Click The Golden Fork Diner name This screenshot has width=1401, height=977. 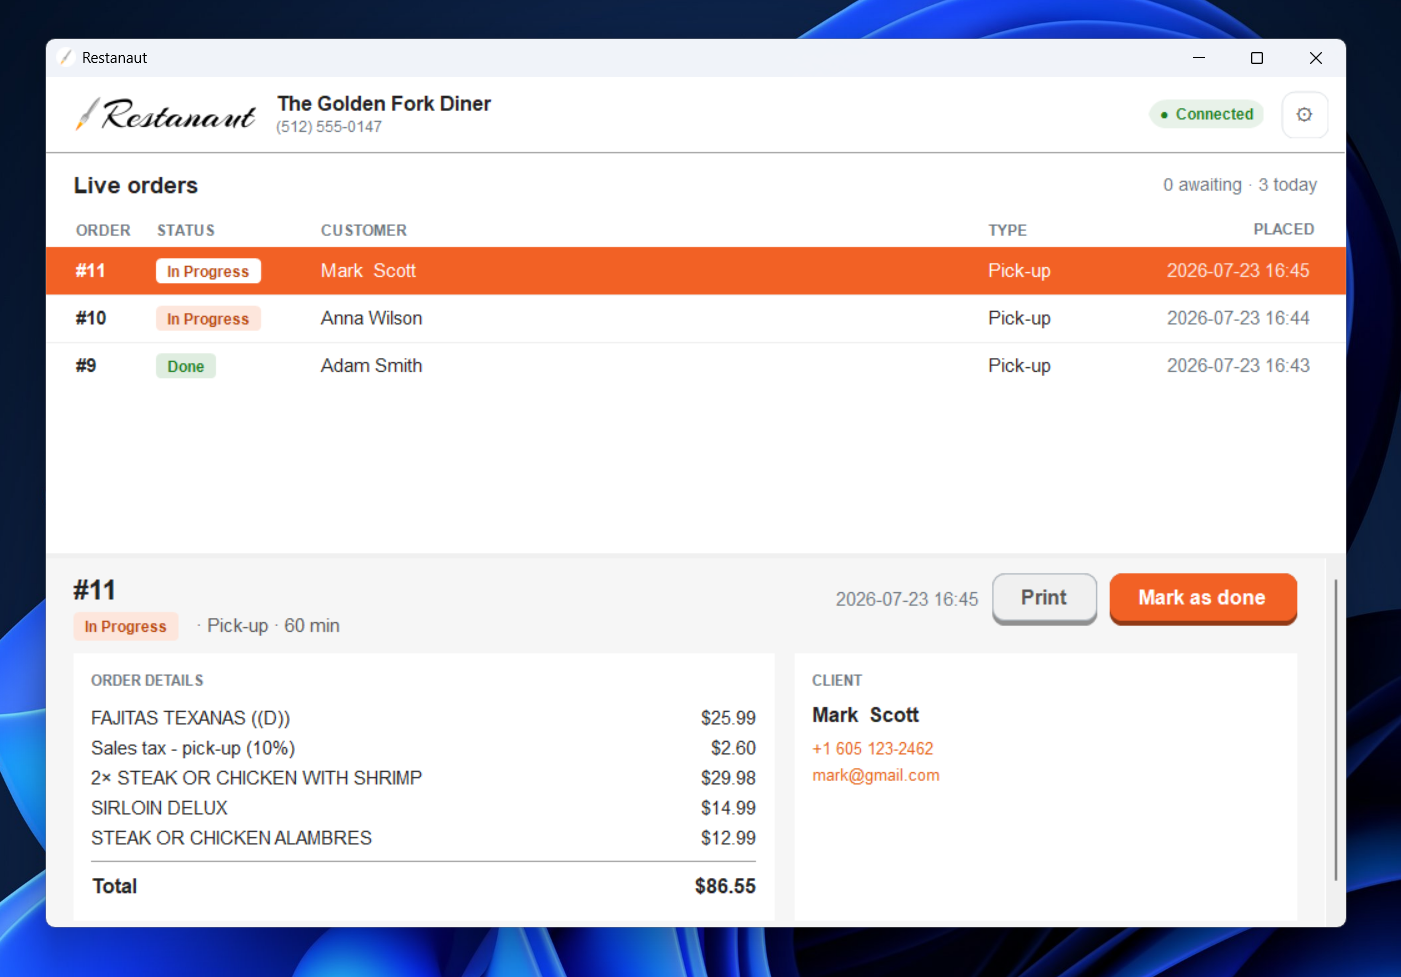click(384, 104)
